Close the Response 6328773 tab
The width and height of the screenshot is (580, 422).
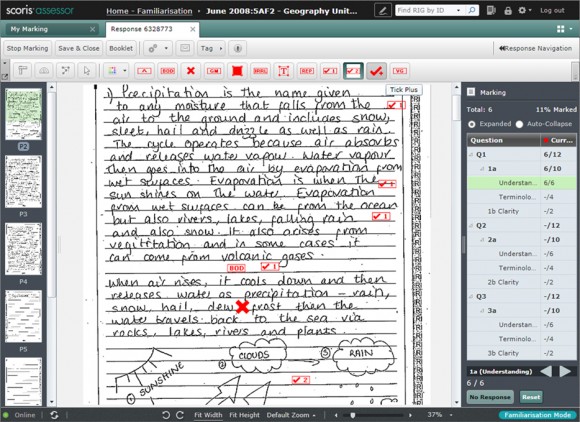193,29
